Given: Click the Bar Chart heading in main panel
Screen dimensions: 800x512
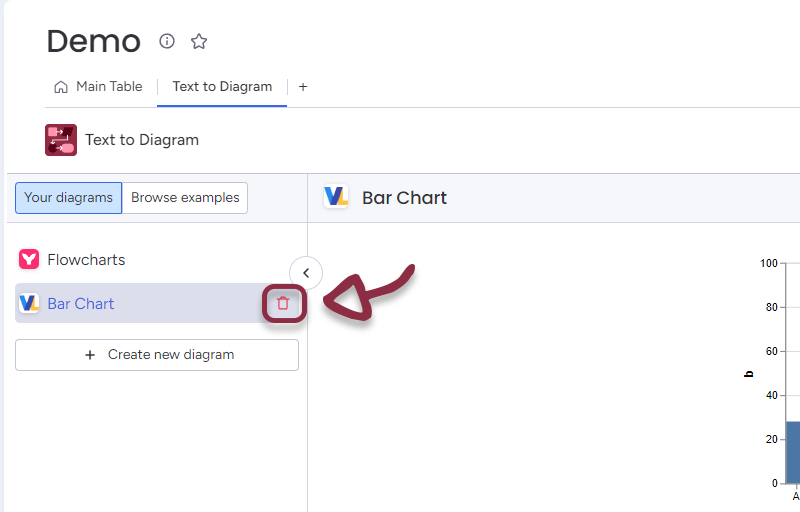Looking at the screenshot, I should [404, 198].
